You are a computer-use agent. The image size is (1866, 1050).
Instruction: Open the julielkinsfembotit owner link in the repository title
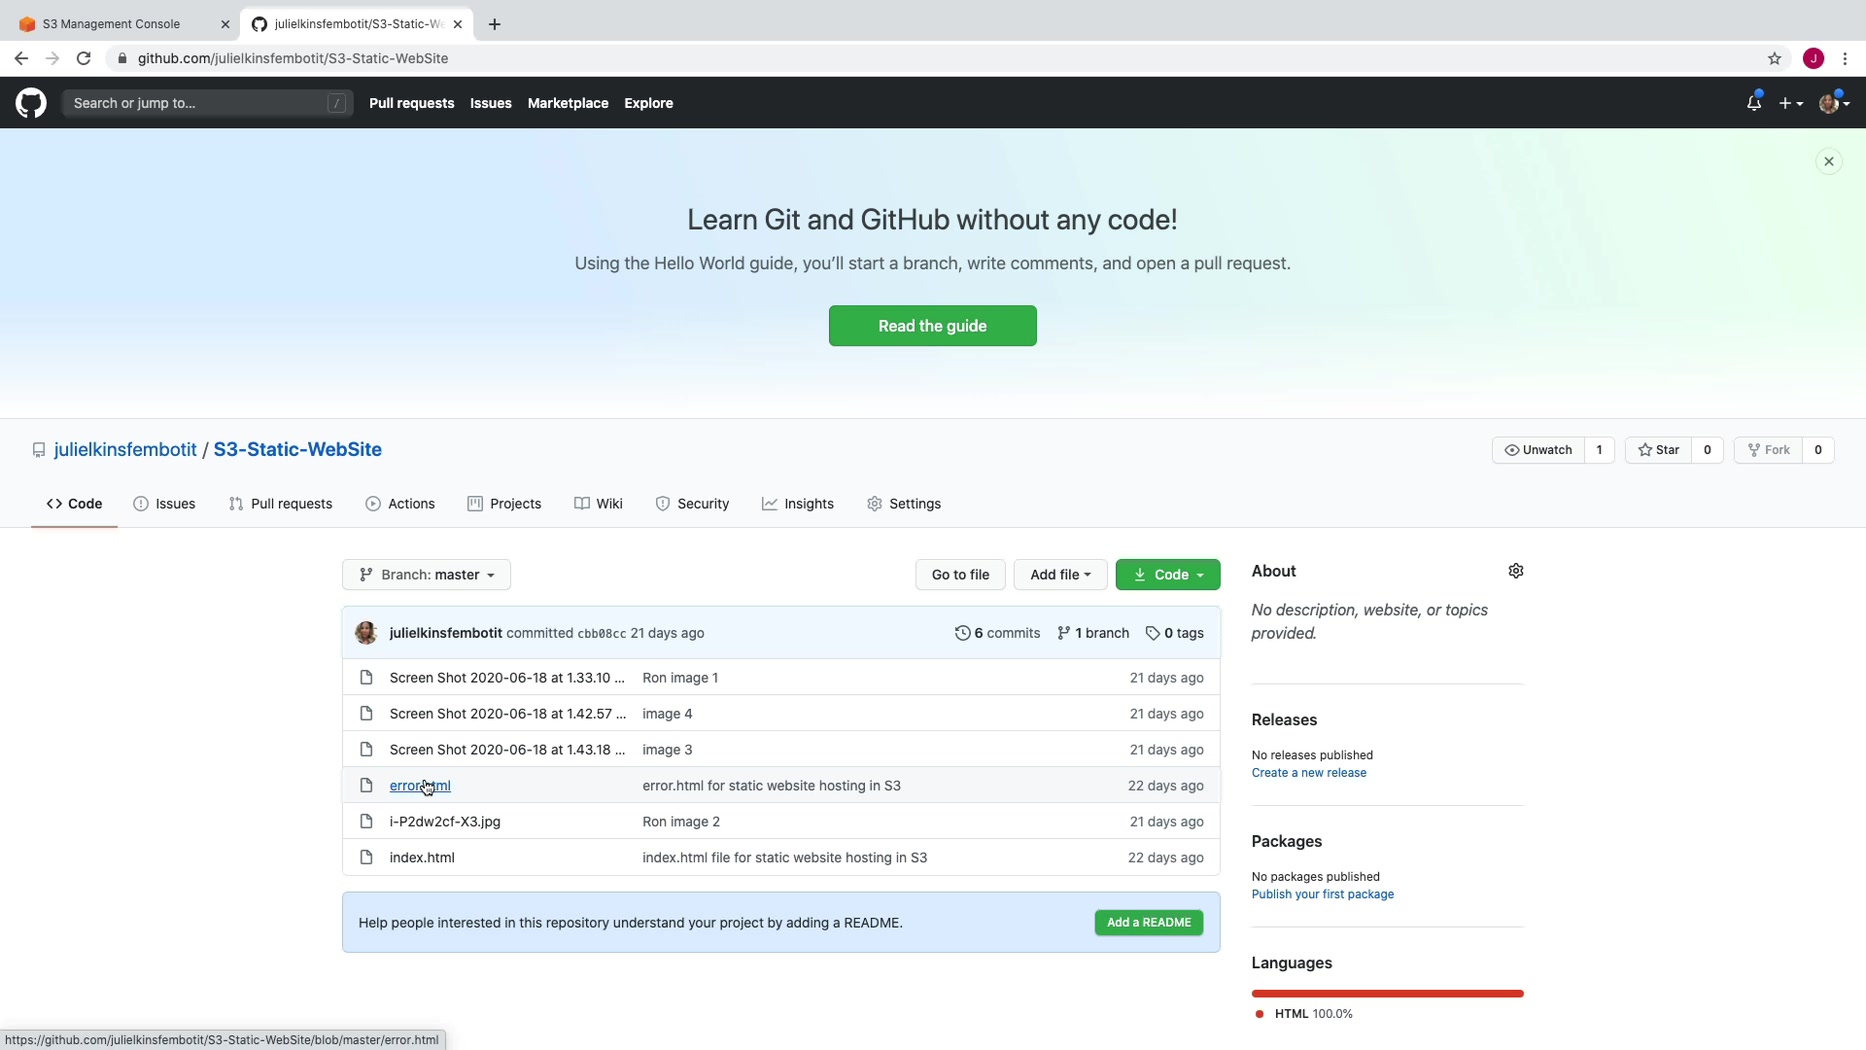(x=126, y=449)
